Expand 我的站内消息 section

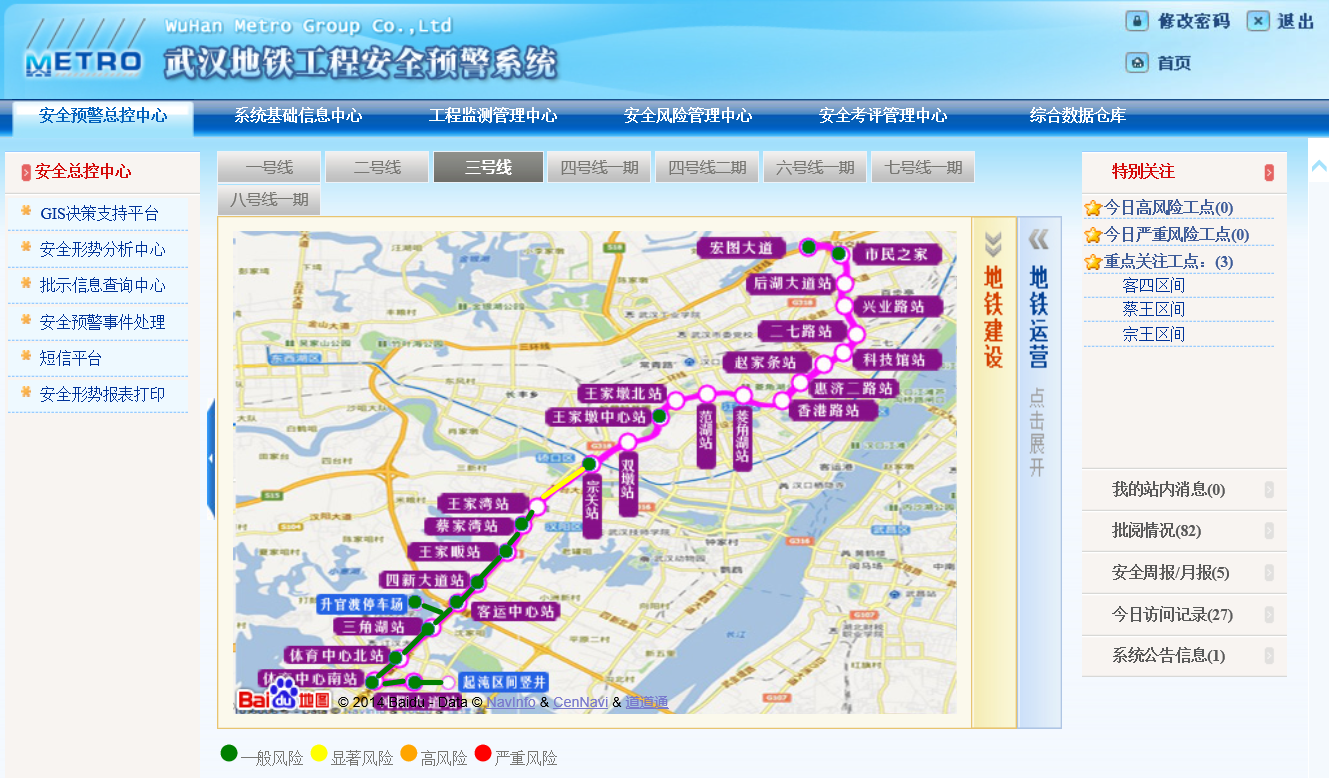[x=1269, y=490]
